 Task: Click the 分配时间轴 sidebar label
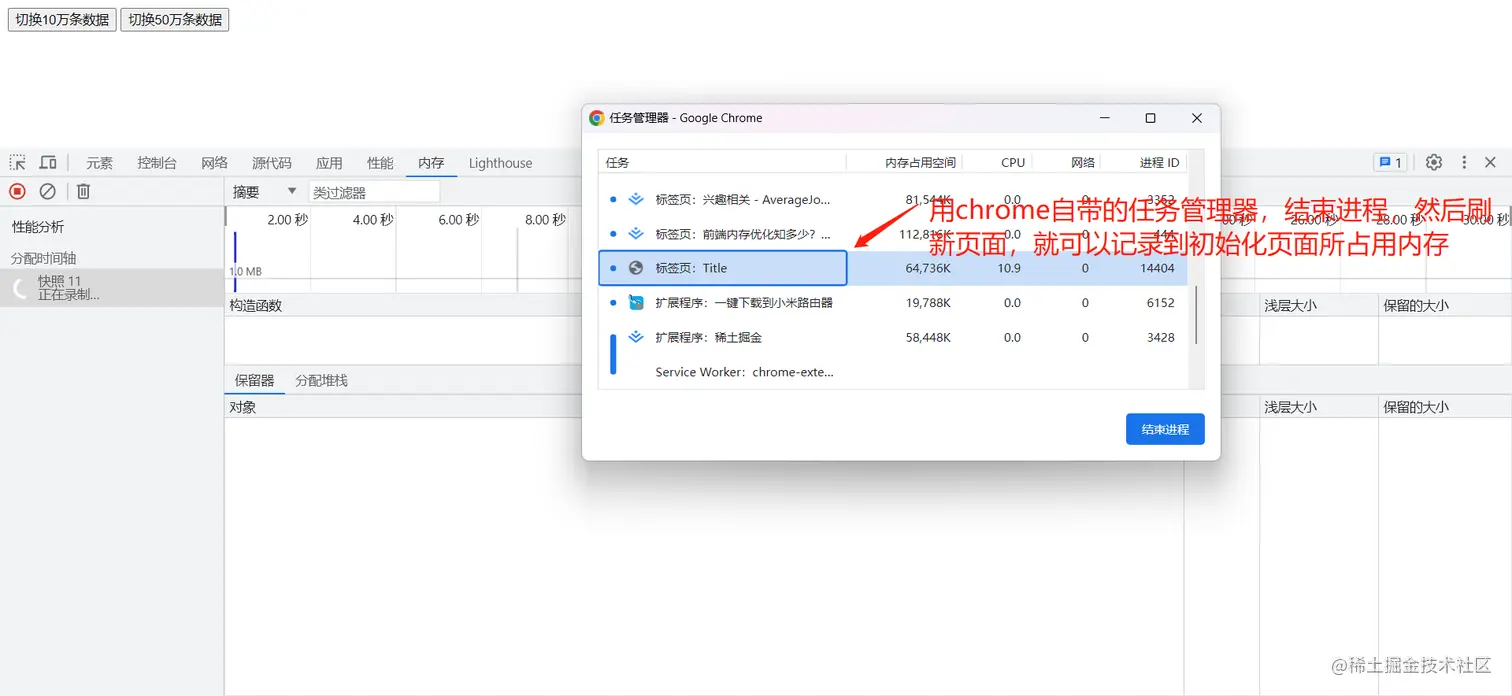coord(44,258)
